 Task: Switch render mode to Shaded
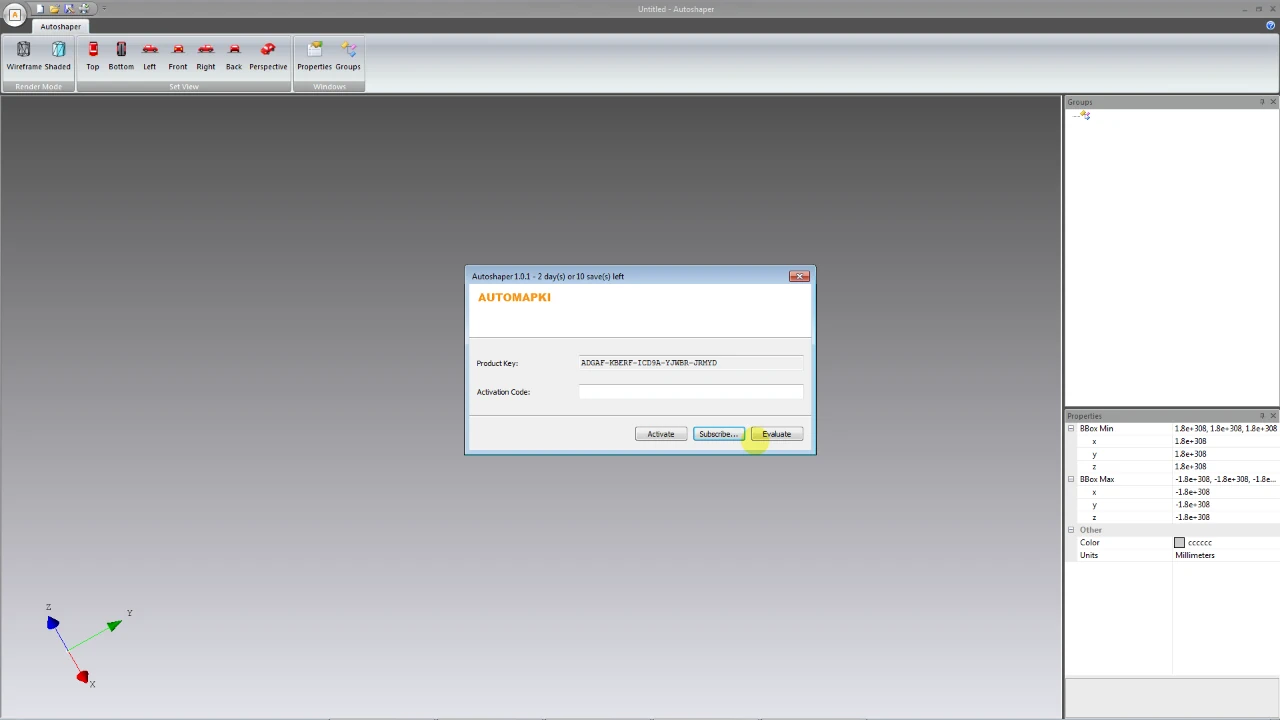[x=58, y=56]
